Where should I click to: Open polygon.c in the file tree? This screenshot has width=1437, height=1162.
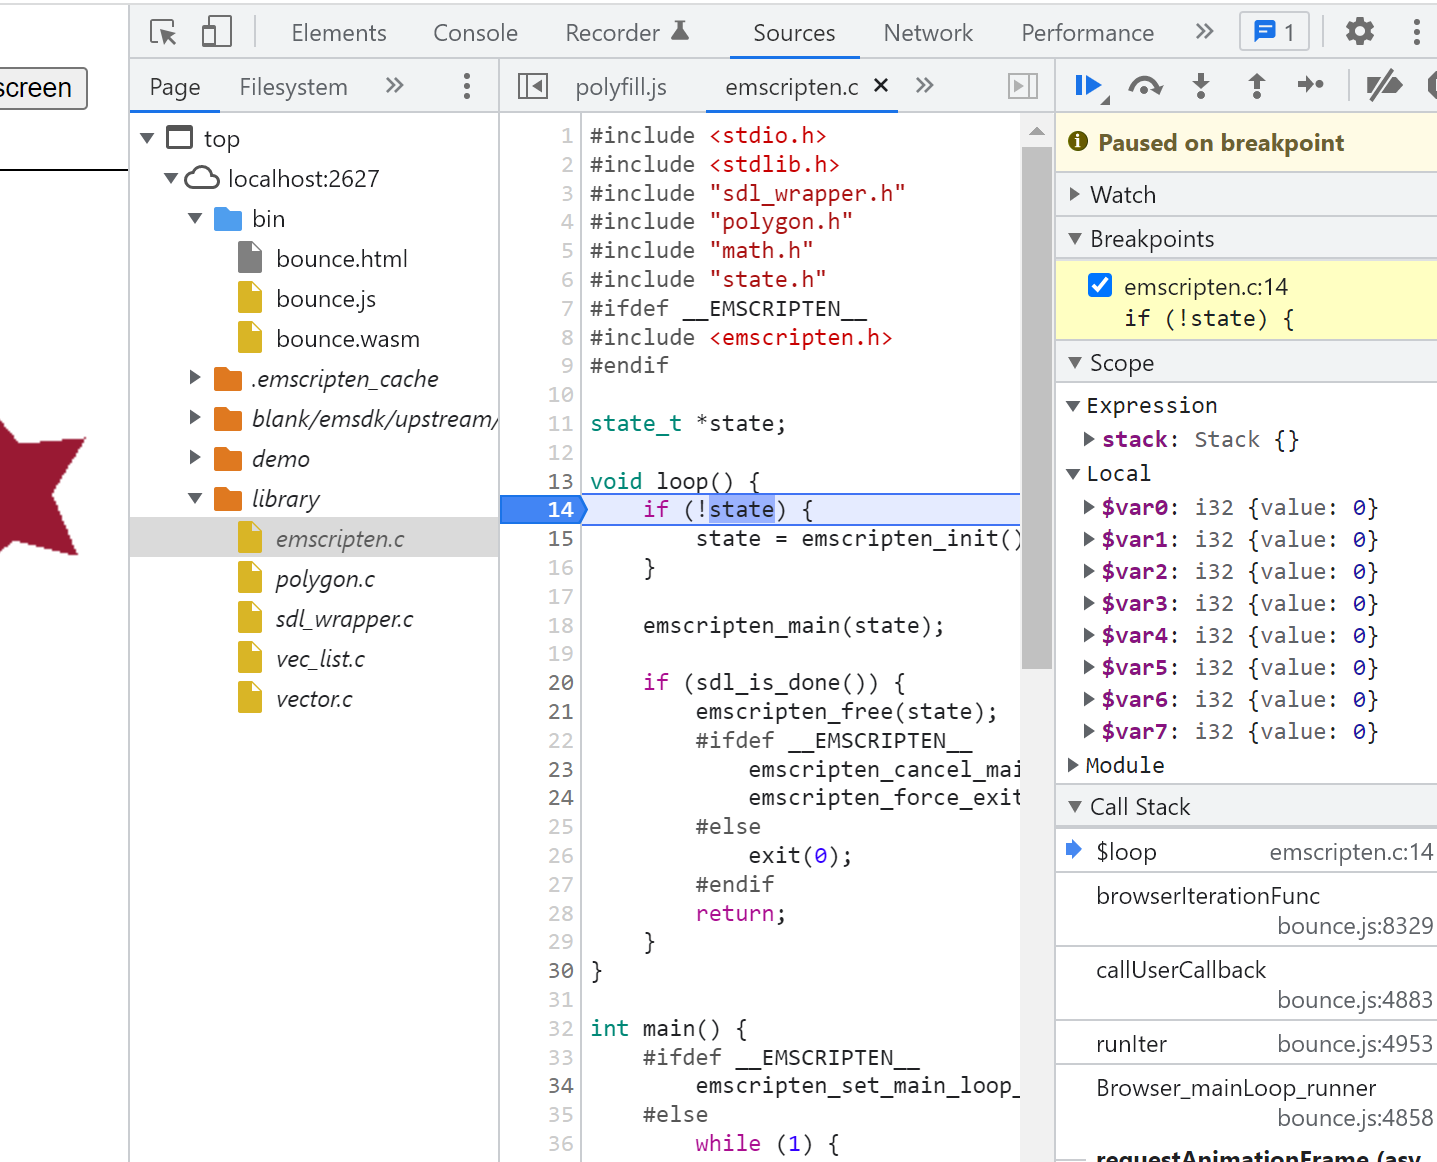[325, 579]
